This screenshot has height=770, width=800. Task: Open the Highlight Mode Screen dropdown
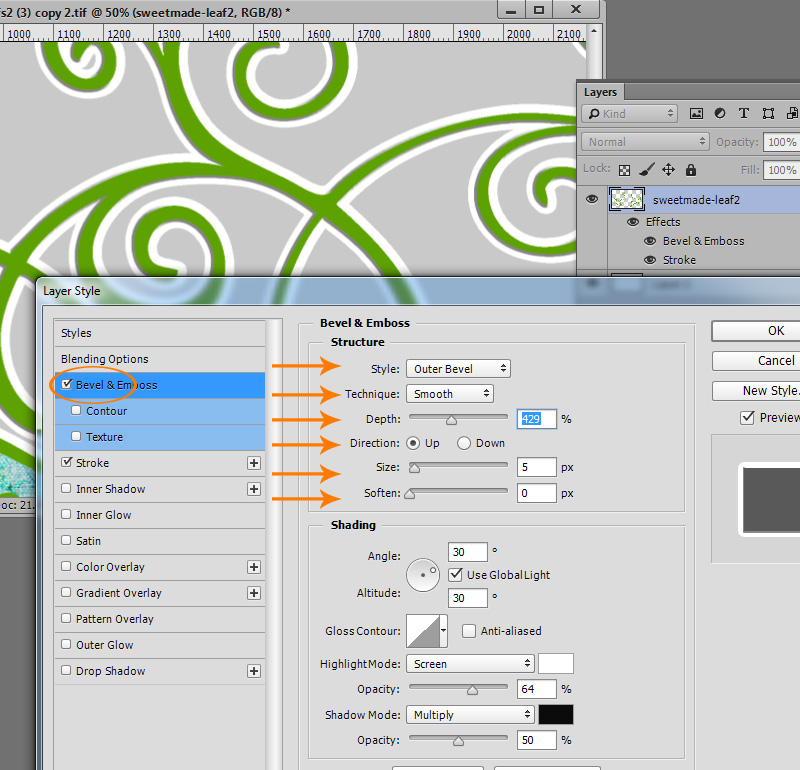click(470, 663)
